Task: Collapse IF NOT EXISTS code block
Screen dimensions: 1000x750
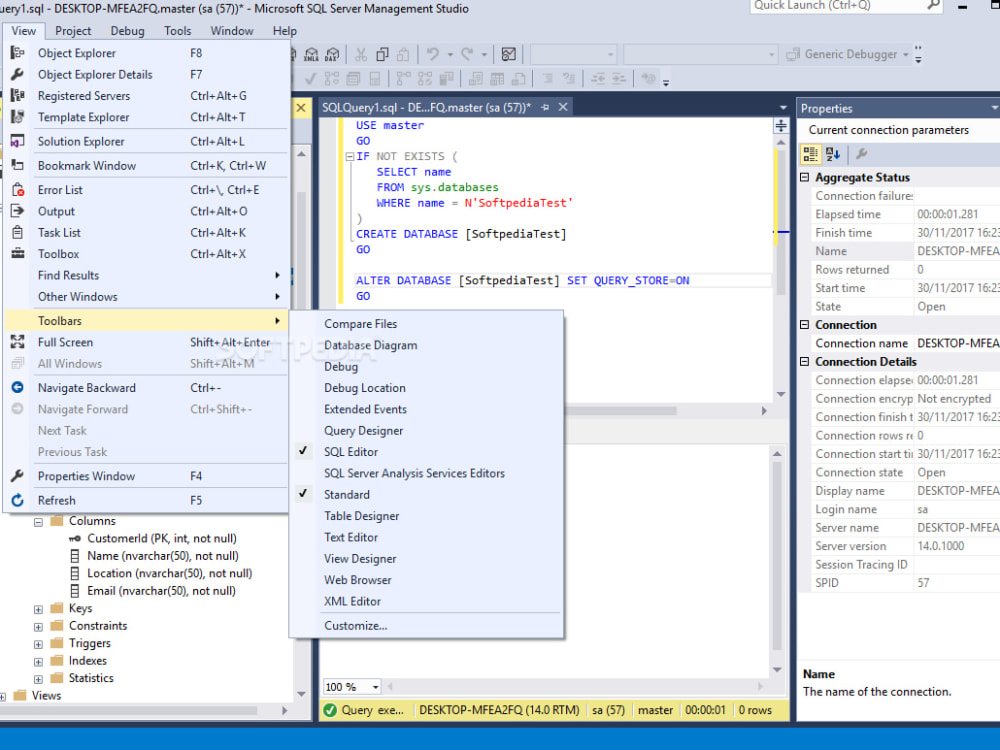Action: 349,156
